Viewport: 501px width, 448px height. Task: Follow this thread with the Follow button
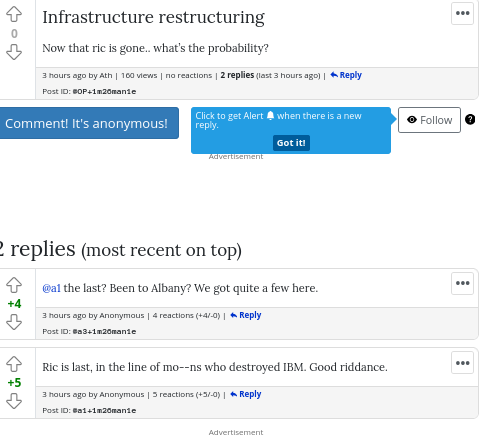[429, 120]
